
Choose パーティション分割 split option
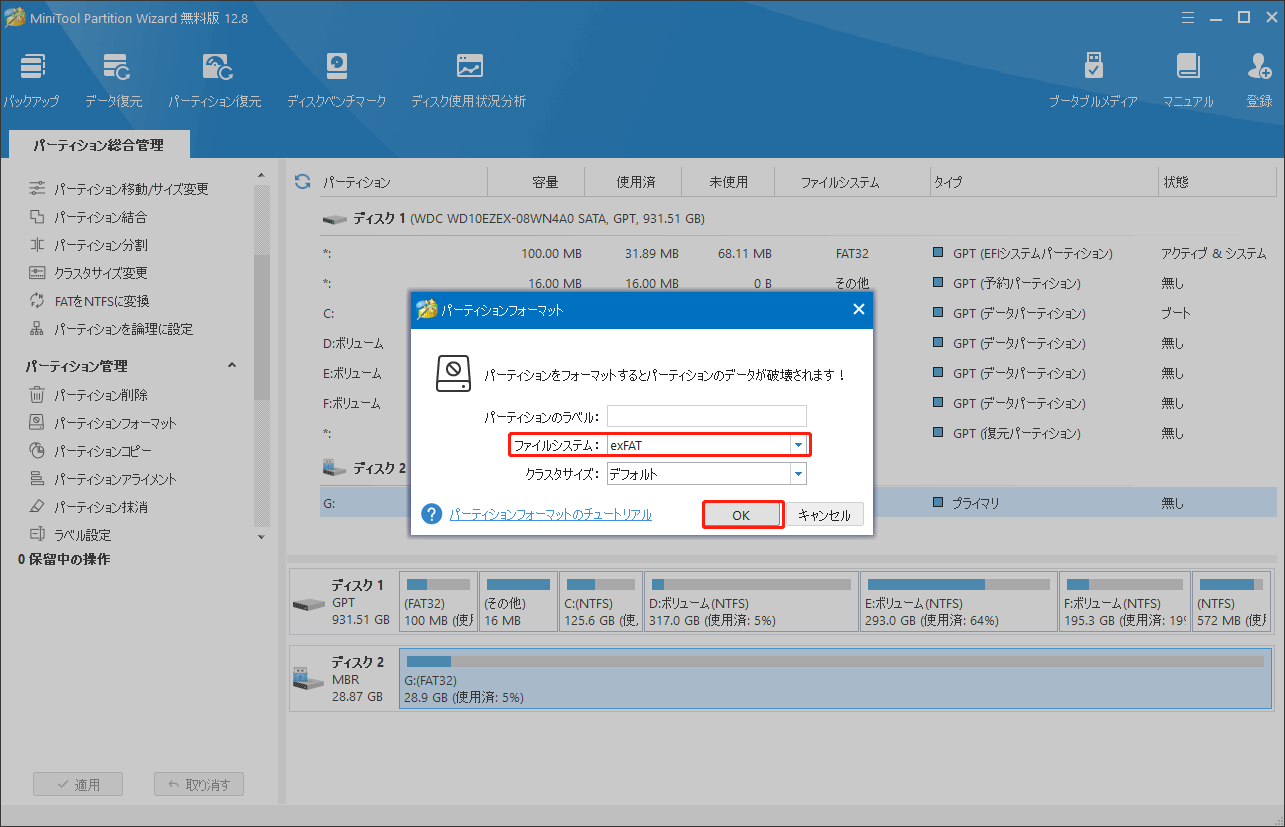pyautogui.click(x=88, y=245)
